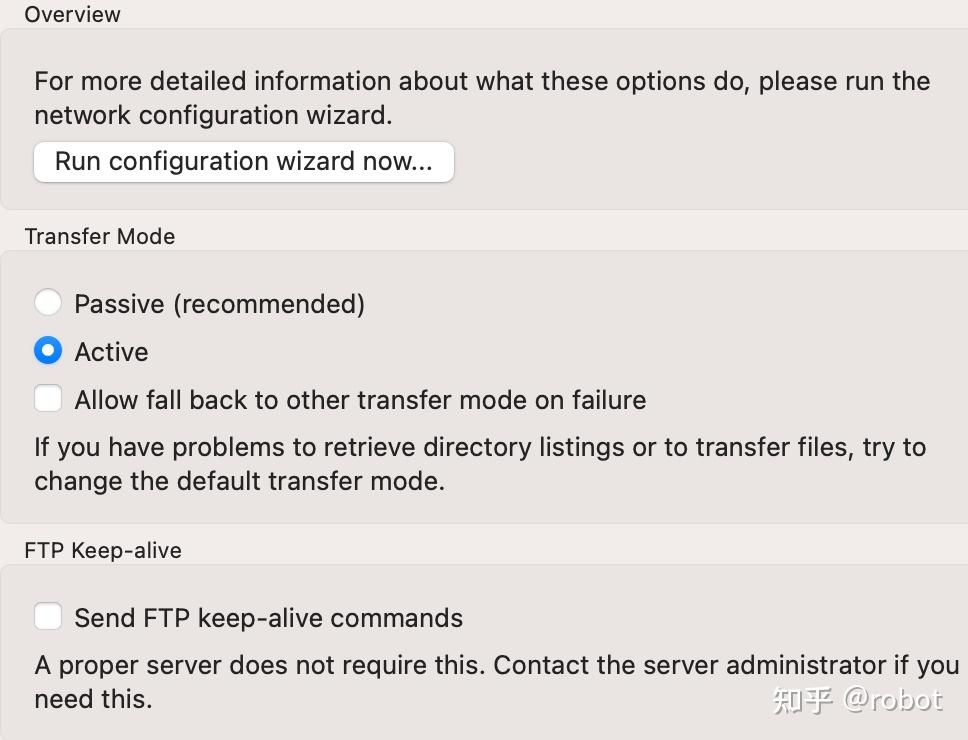
Task: Click the Run configuration wizard now button
Action: pyautogui.click(x=243, y=161)
